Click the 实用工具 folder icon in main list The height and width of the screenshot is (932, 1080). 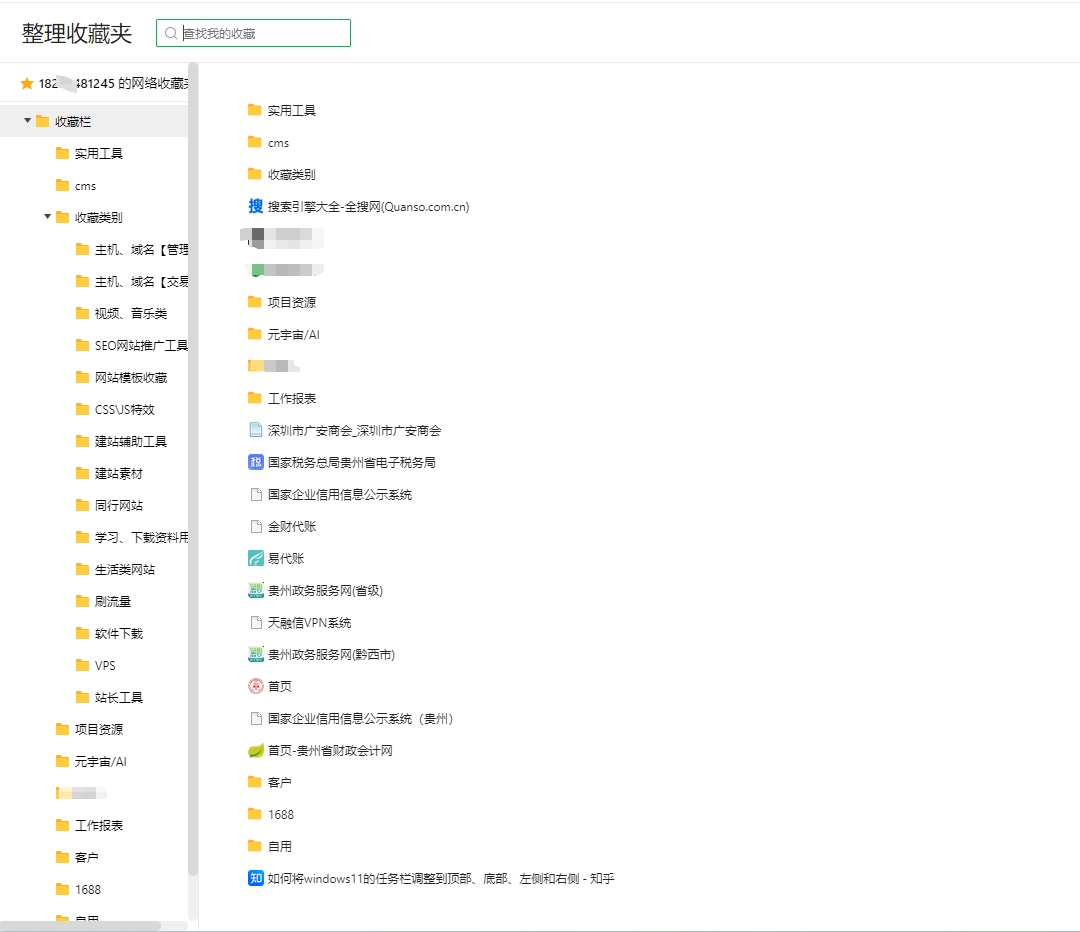tap(255, 110)
